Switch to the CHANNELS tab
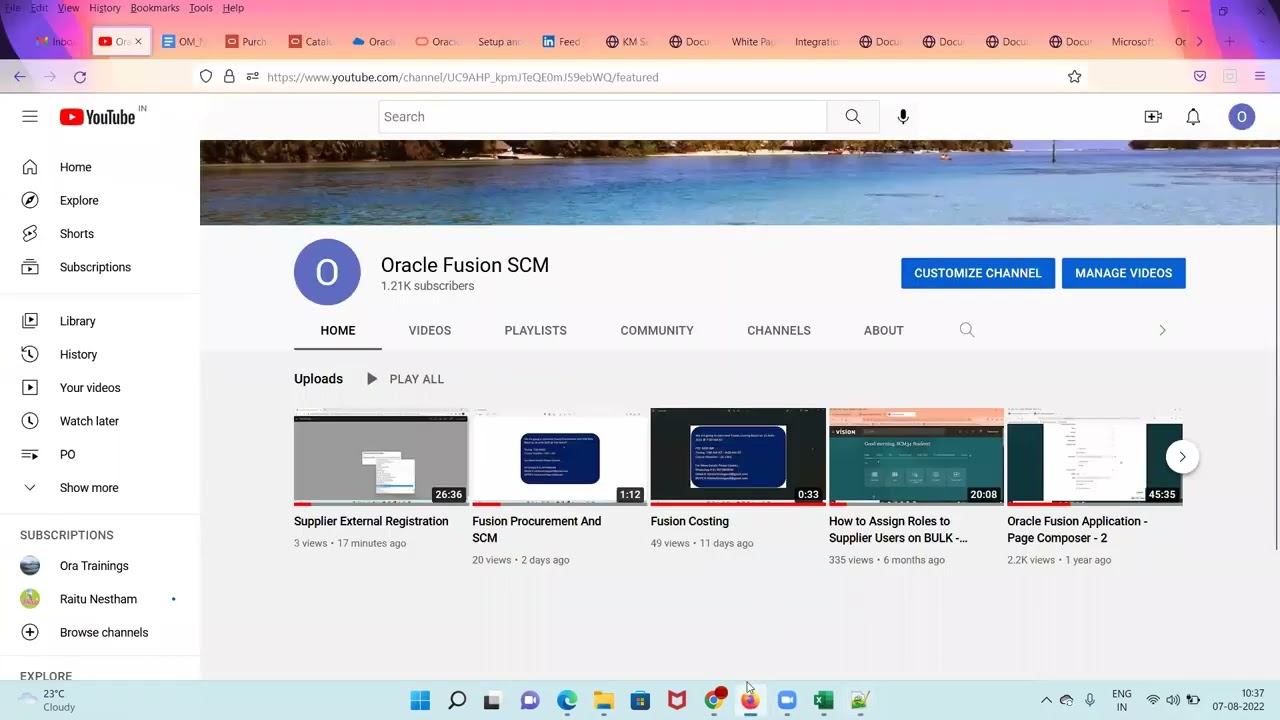The width and height of the screenshot is (1280, 720). coord(779,330)
